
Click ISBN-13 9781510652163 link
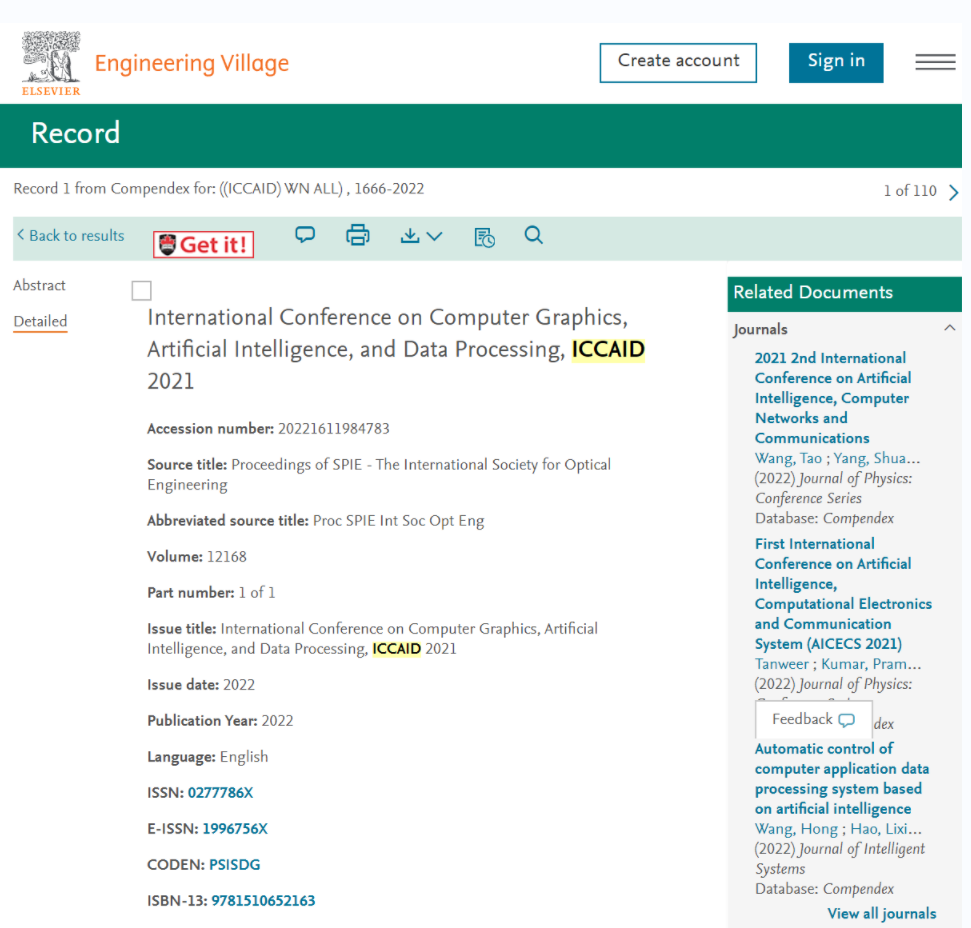click(x=263, y=901)
